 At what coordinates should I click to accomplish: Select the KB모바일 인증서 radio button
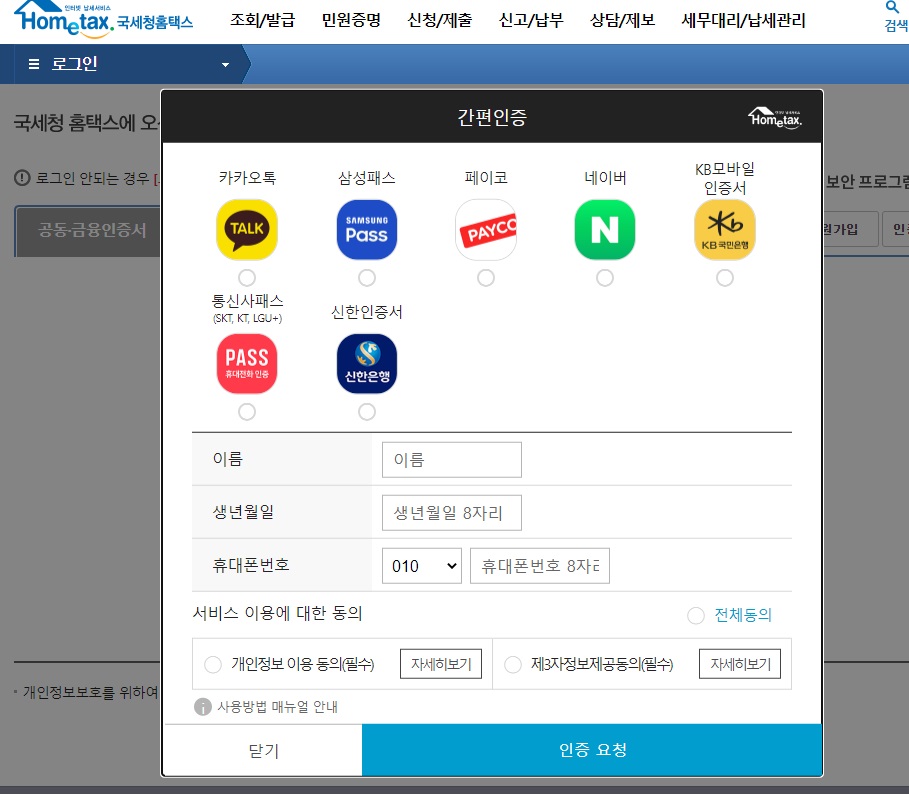tap(725, 278)
